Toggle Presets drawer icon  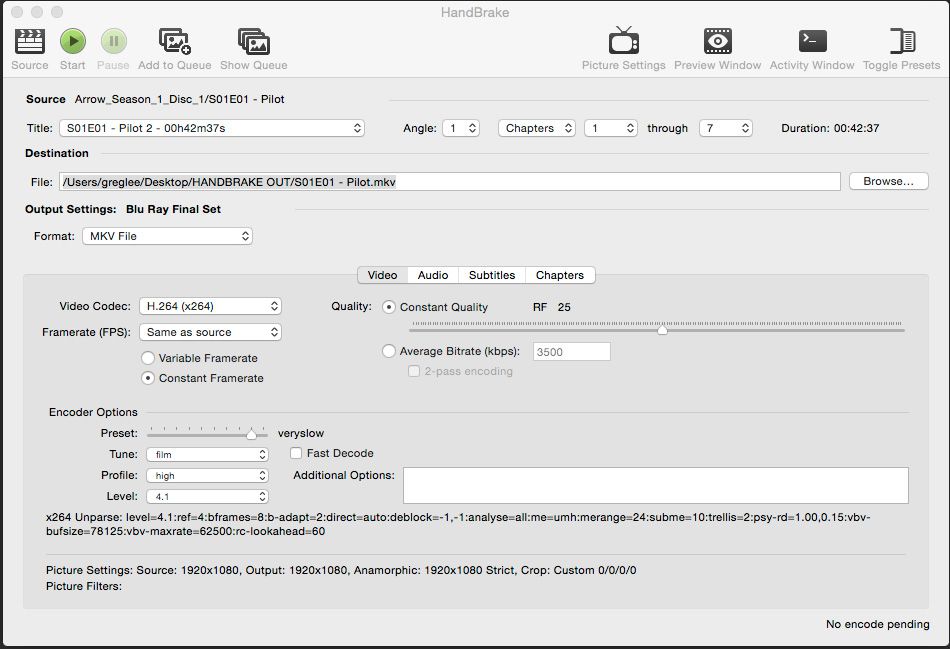[x=902, y=41]
